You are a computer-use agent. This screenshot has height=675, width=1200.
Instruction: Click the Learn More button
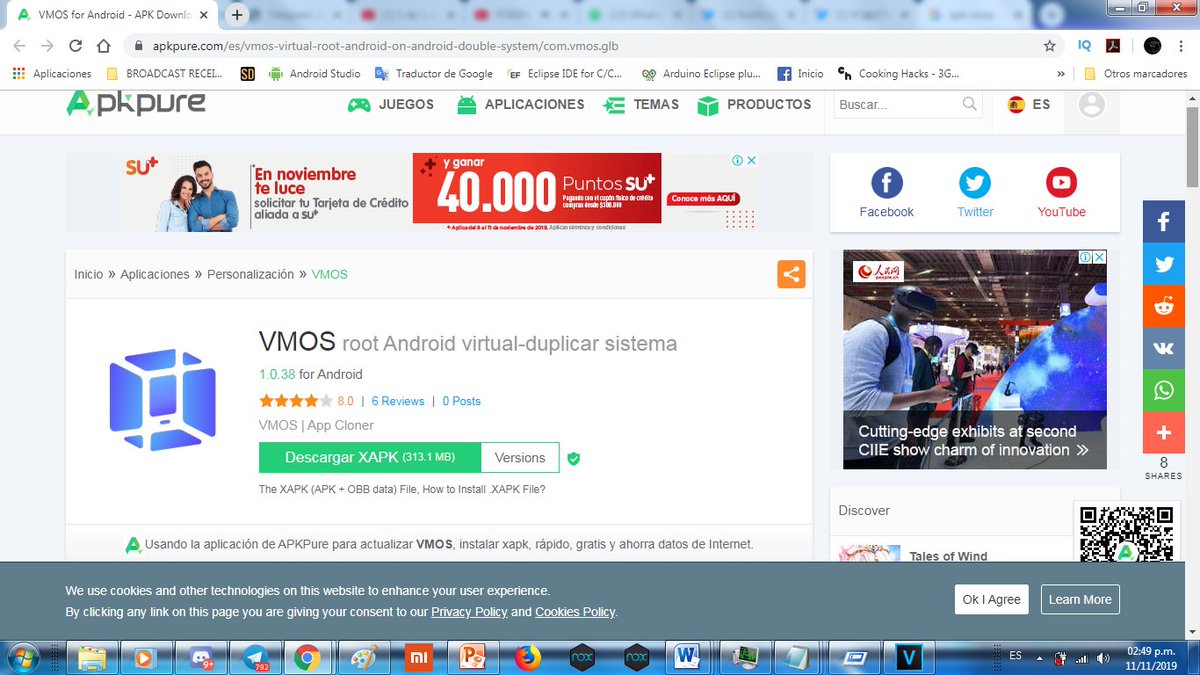[x=1080, y=599]
